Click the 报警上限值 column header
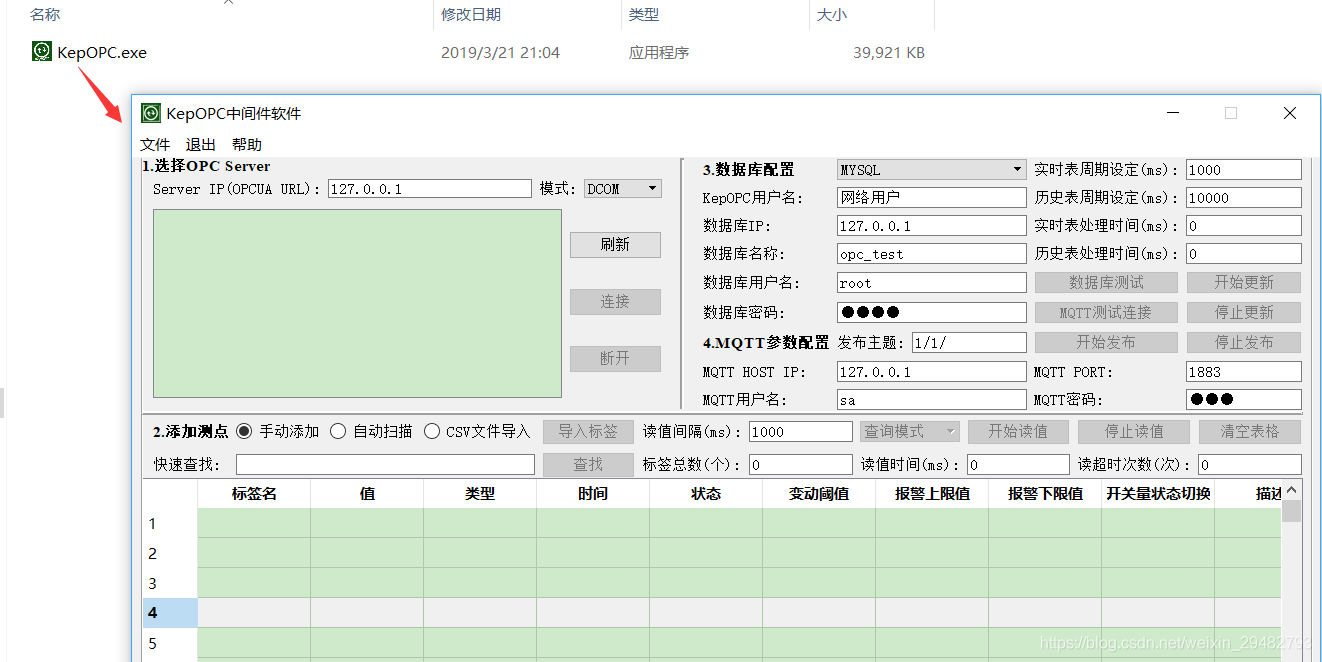Screen dimensions: 1322x662 click(932, 493)
